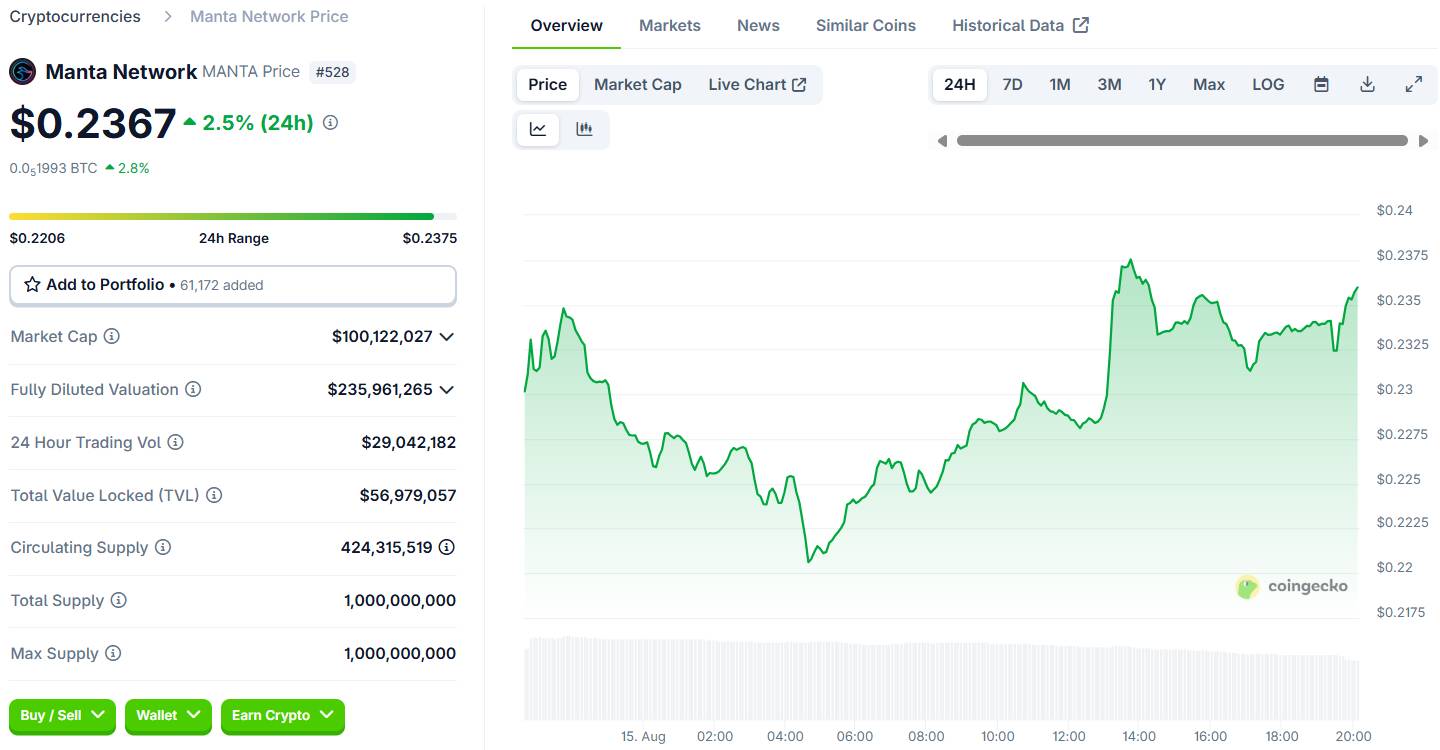
Task: Select the 3M time range
Action: pos(1109,85)
